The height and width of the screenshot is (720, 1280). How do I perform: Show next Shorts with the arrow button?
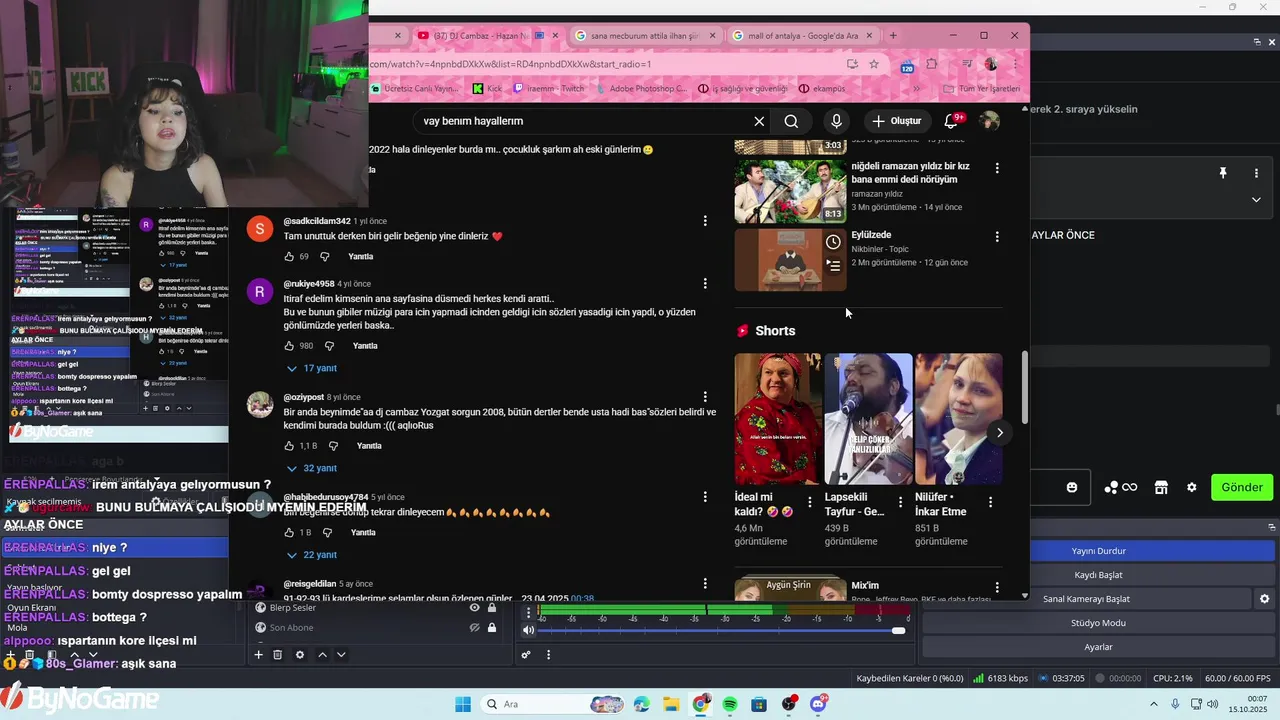click(x=999, y=432)
